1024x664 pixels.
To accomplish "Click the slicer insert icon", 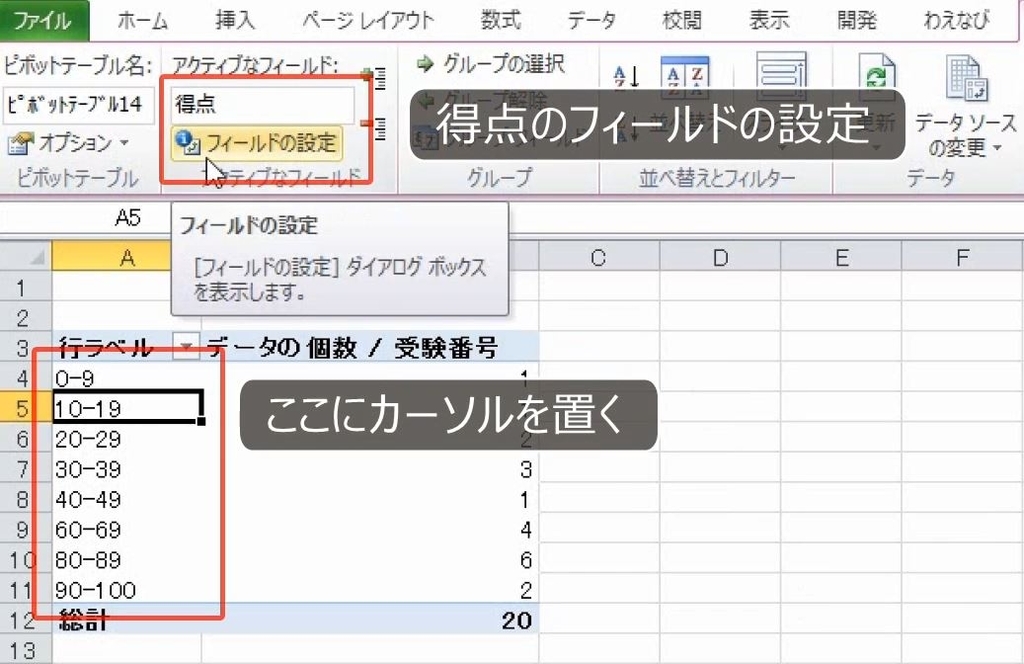I will [781, 76].
